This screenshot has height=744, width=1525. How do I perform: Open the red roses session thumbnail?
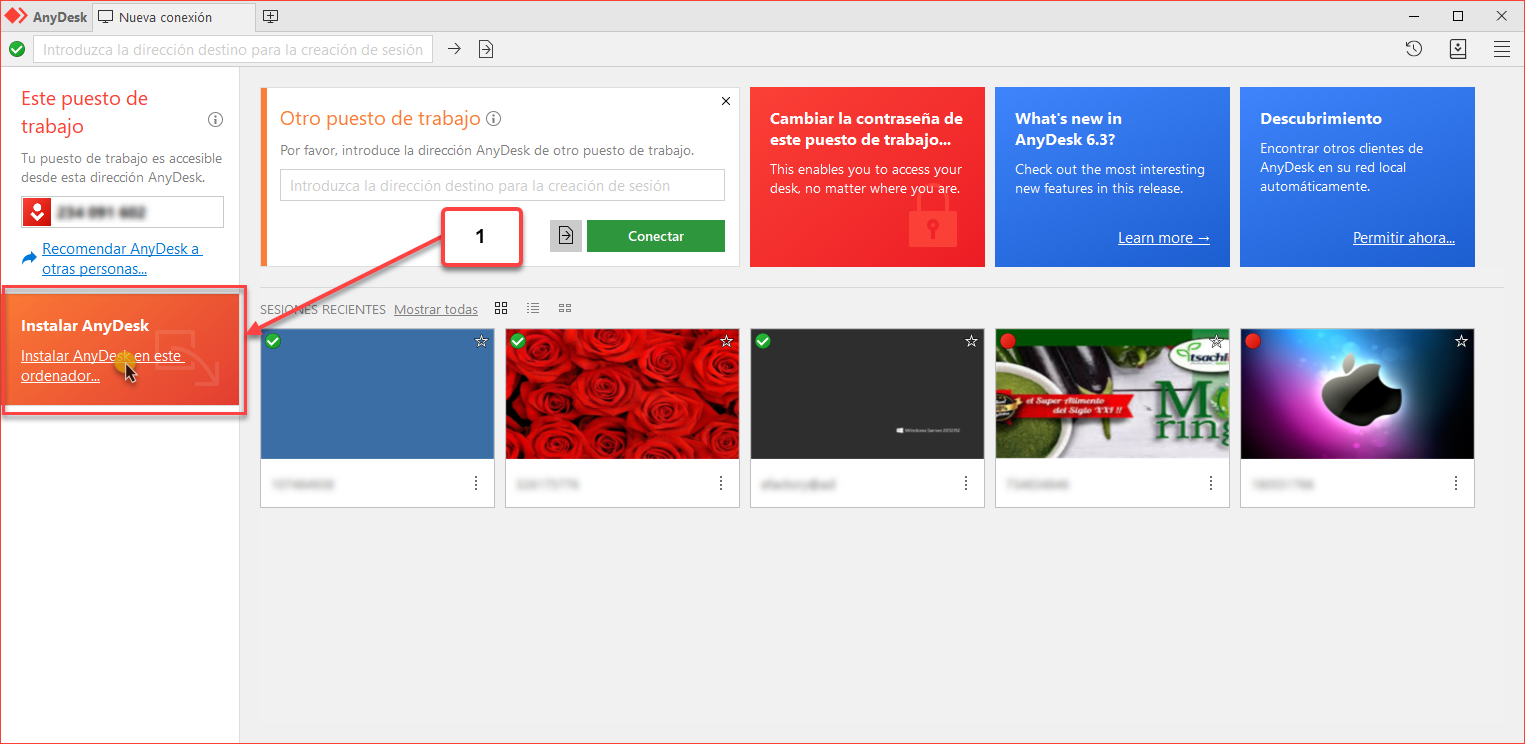pos(623,394)
